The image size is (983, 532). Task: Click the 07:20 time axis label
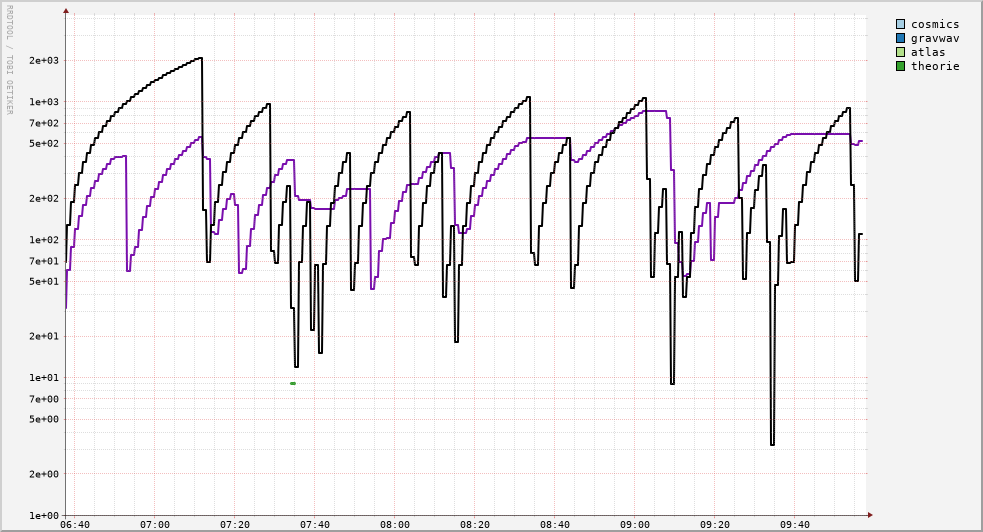pyautogui.click(x=235, y=525)
